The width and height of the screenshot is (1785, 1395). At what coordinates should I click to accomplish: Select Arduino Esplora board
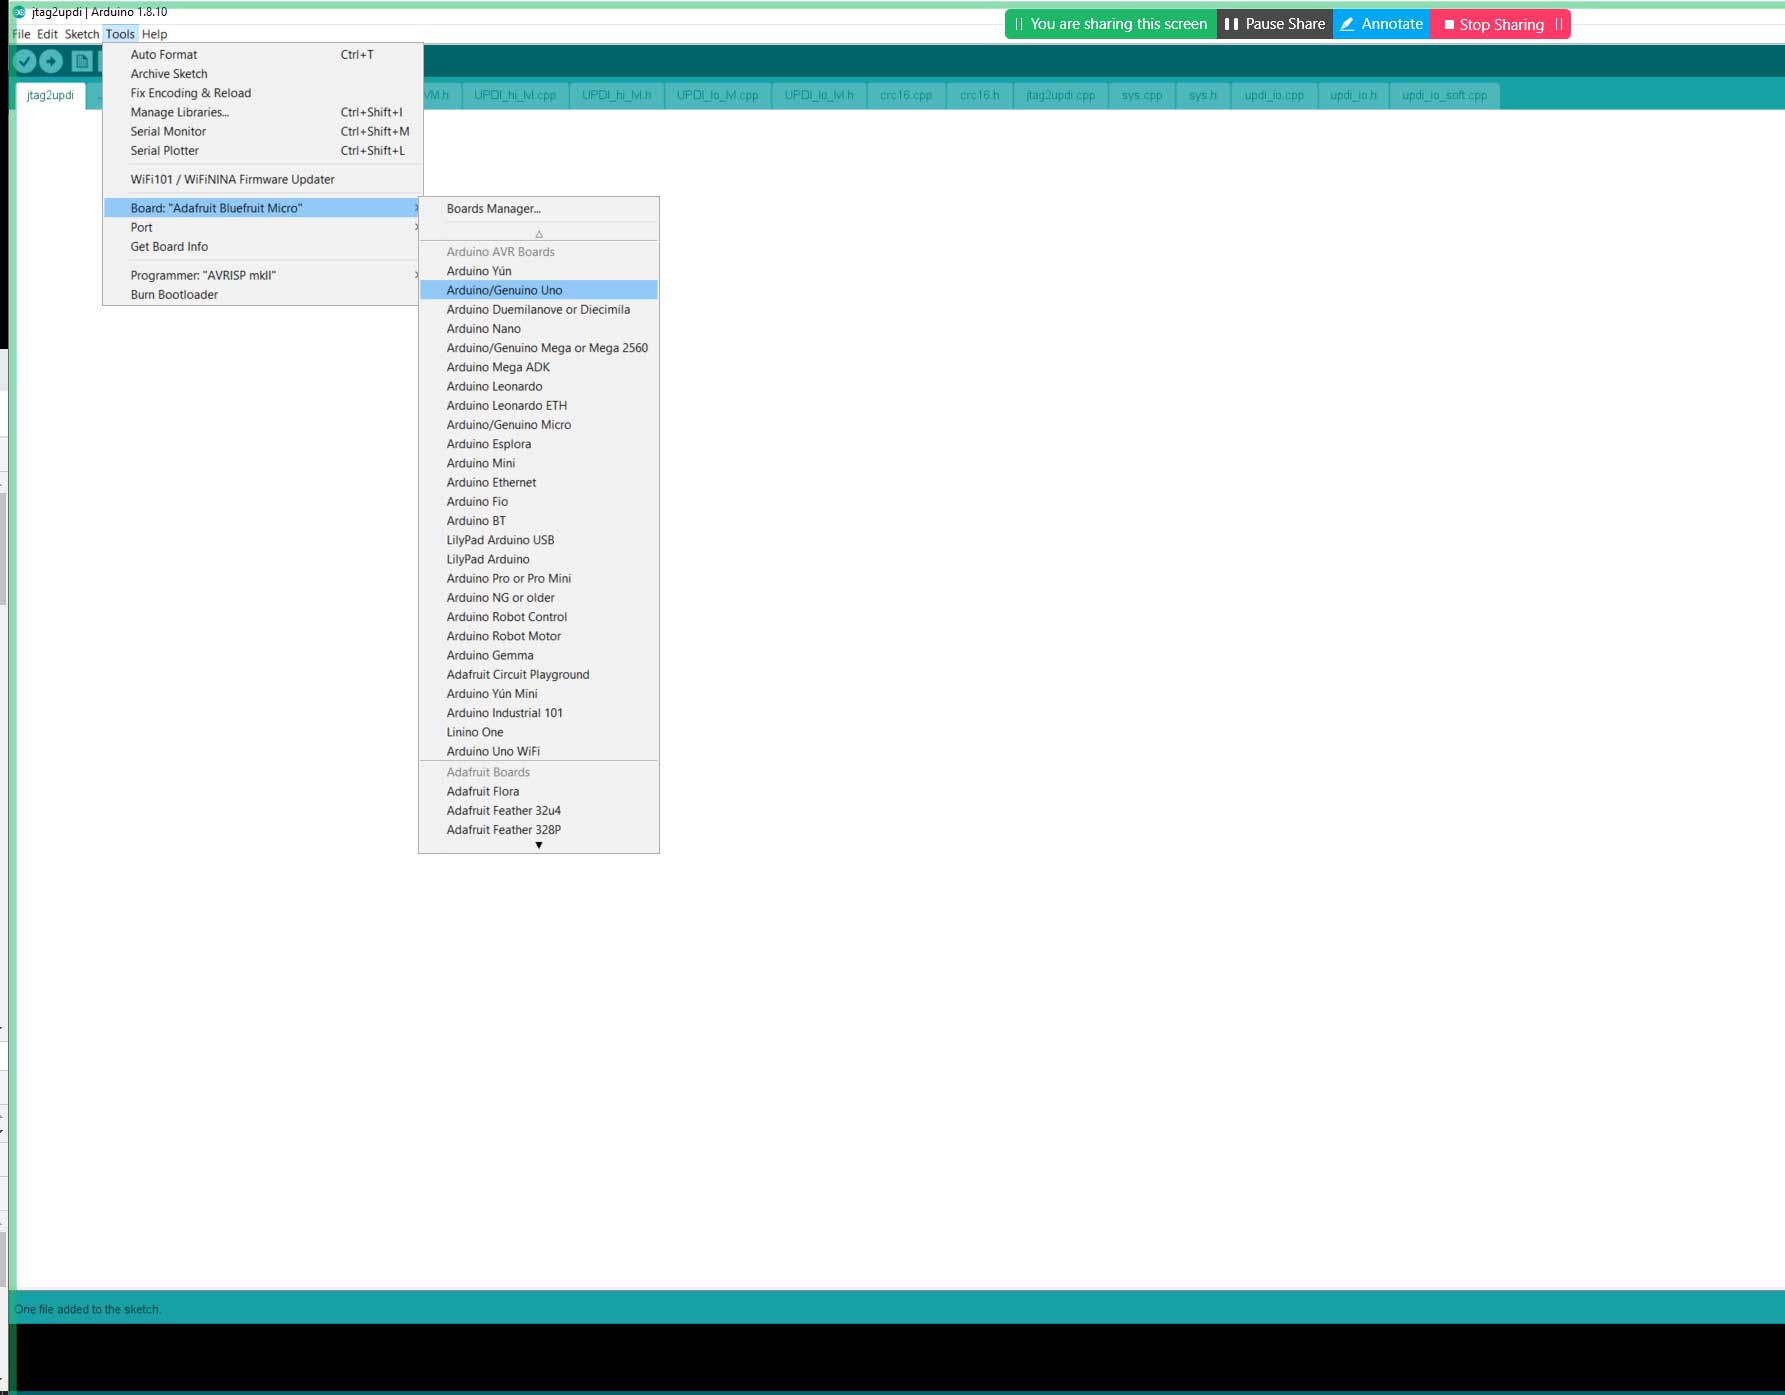[539, 444]
